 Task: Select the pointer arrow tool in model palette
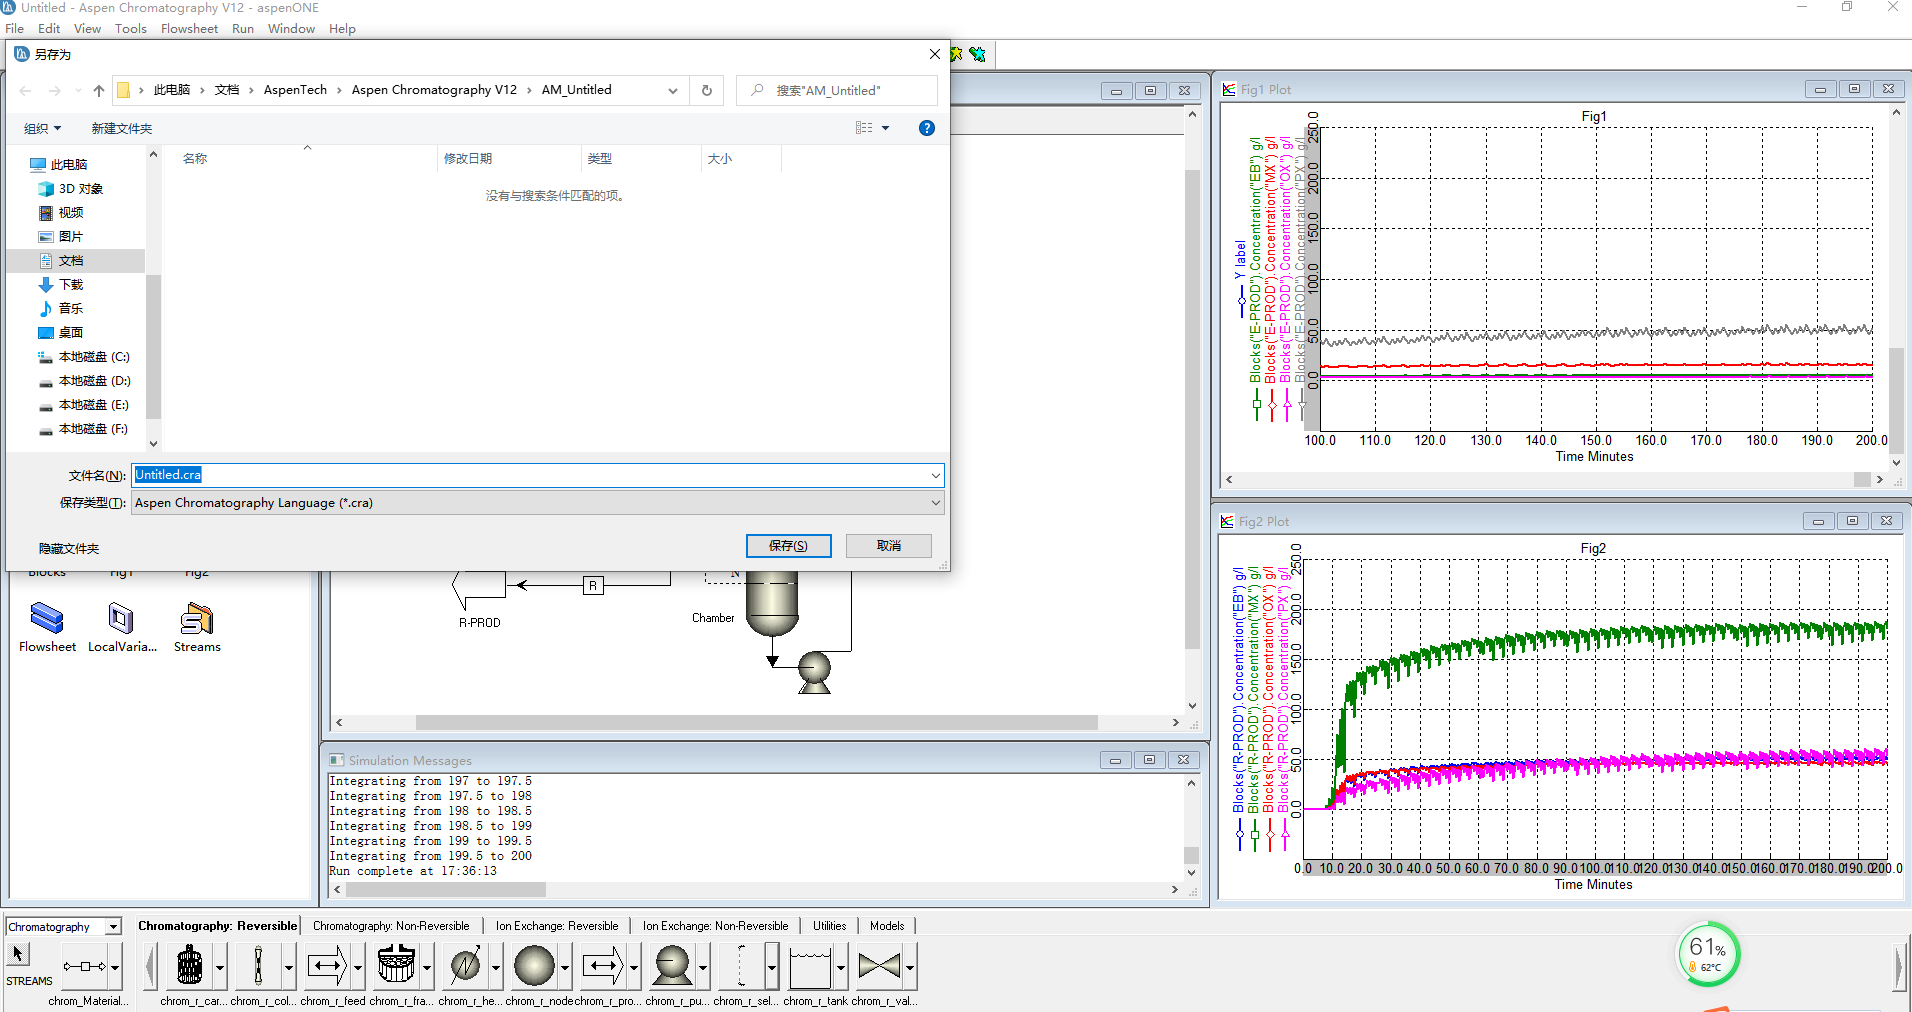pos(18,955)
